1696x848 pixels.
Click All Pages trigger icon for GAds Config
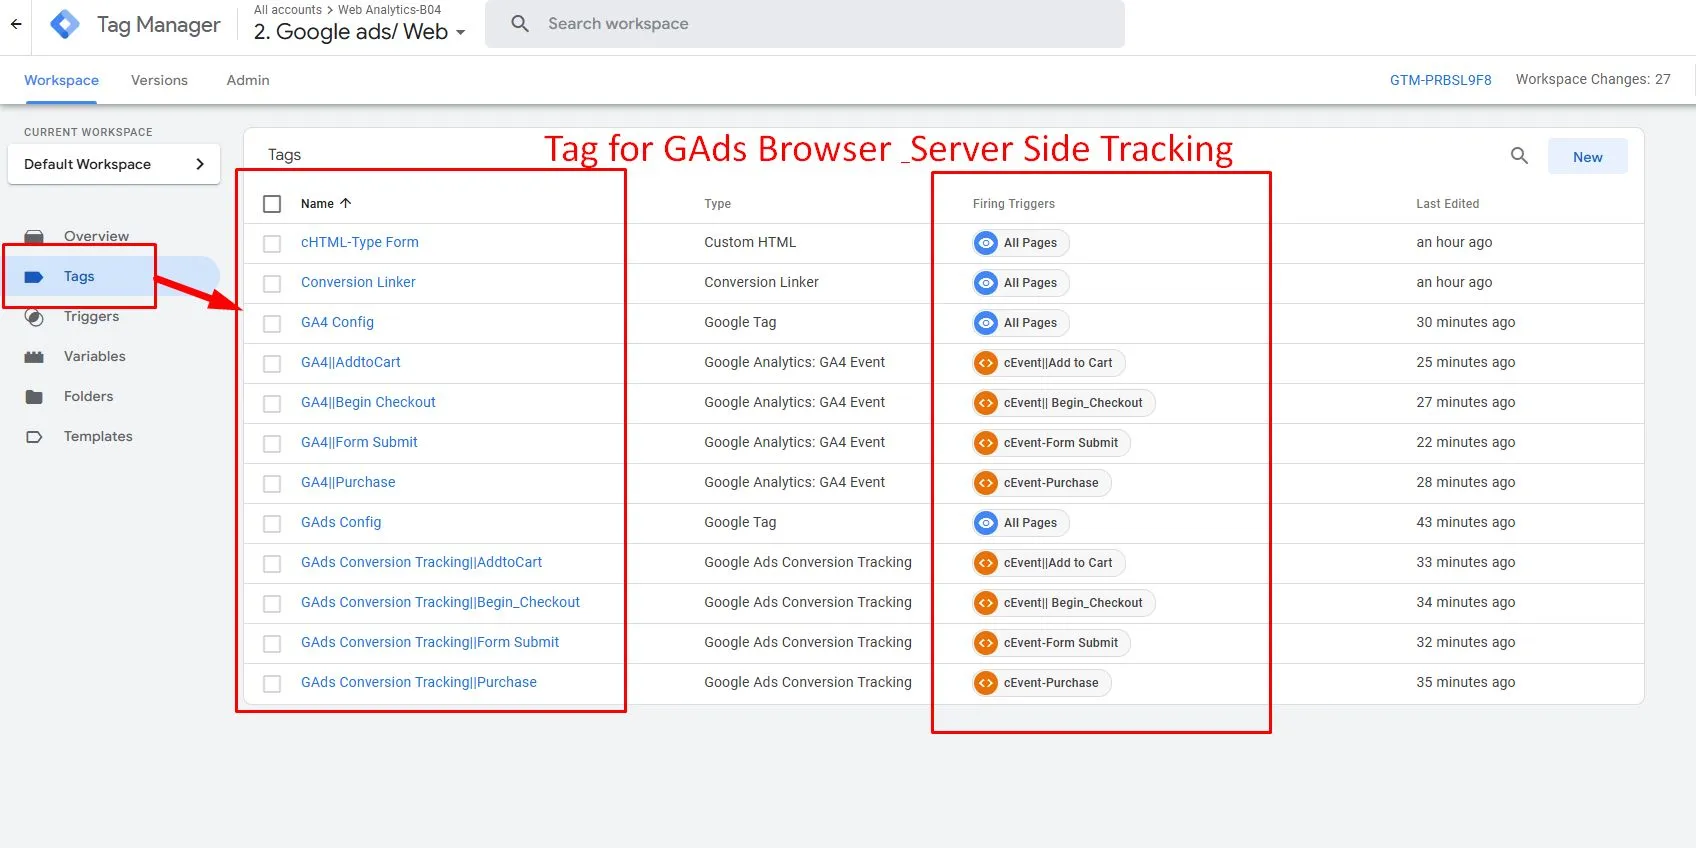[x=986, y=523]
